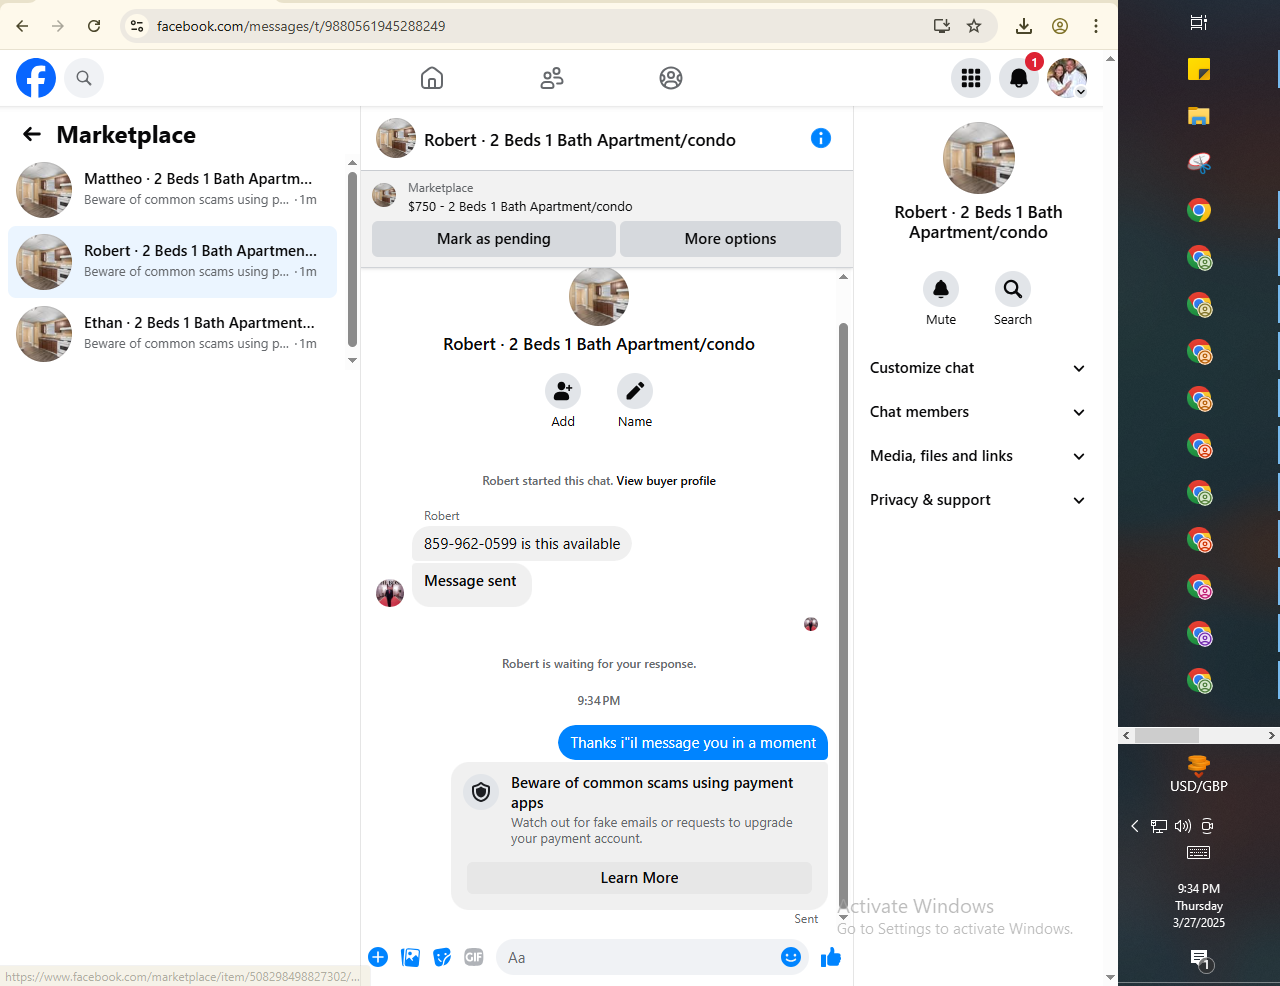The image size is (1280, 986).
Task: Open the View buyer profile link
Action: pos(666,481)
